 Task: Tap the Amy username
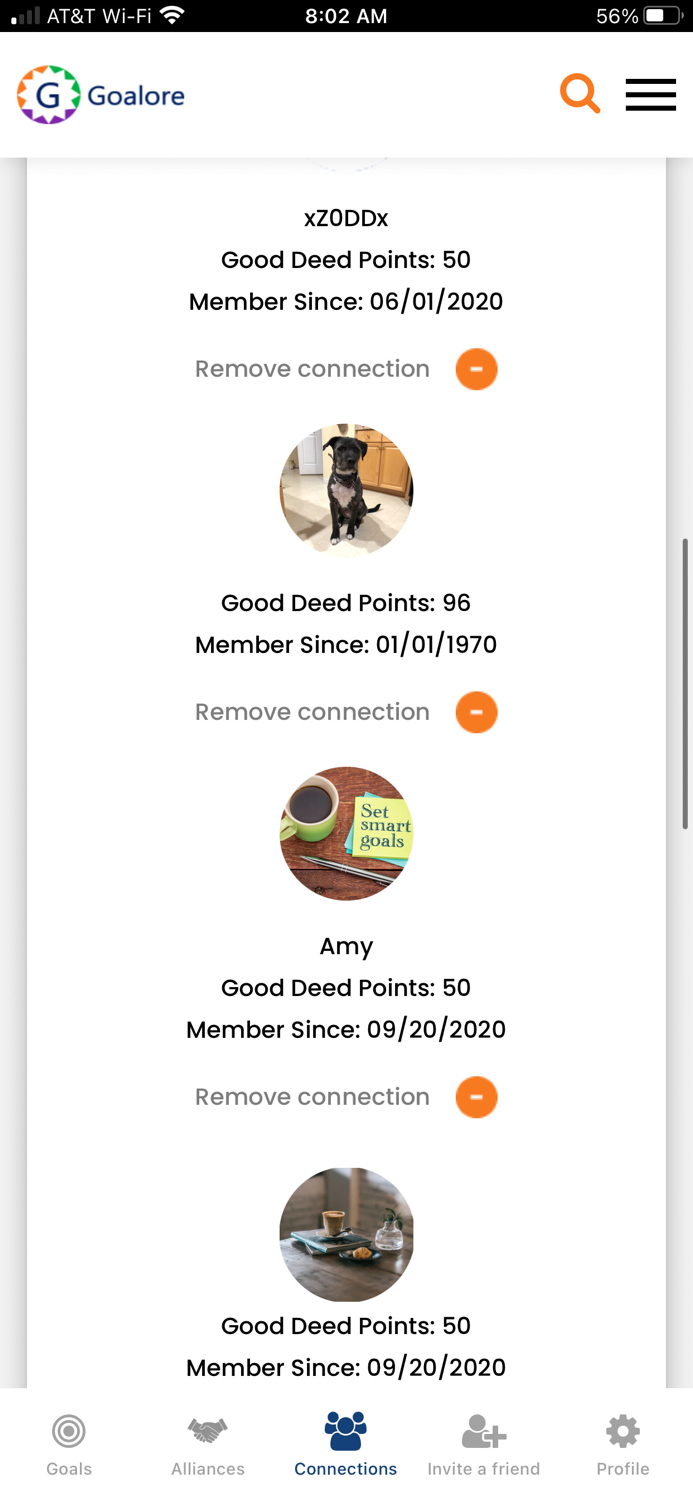[x=346, y=946]
